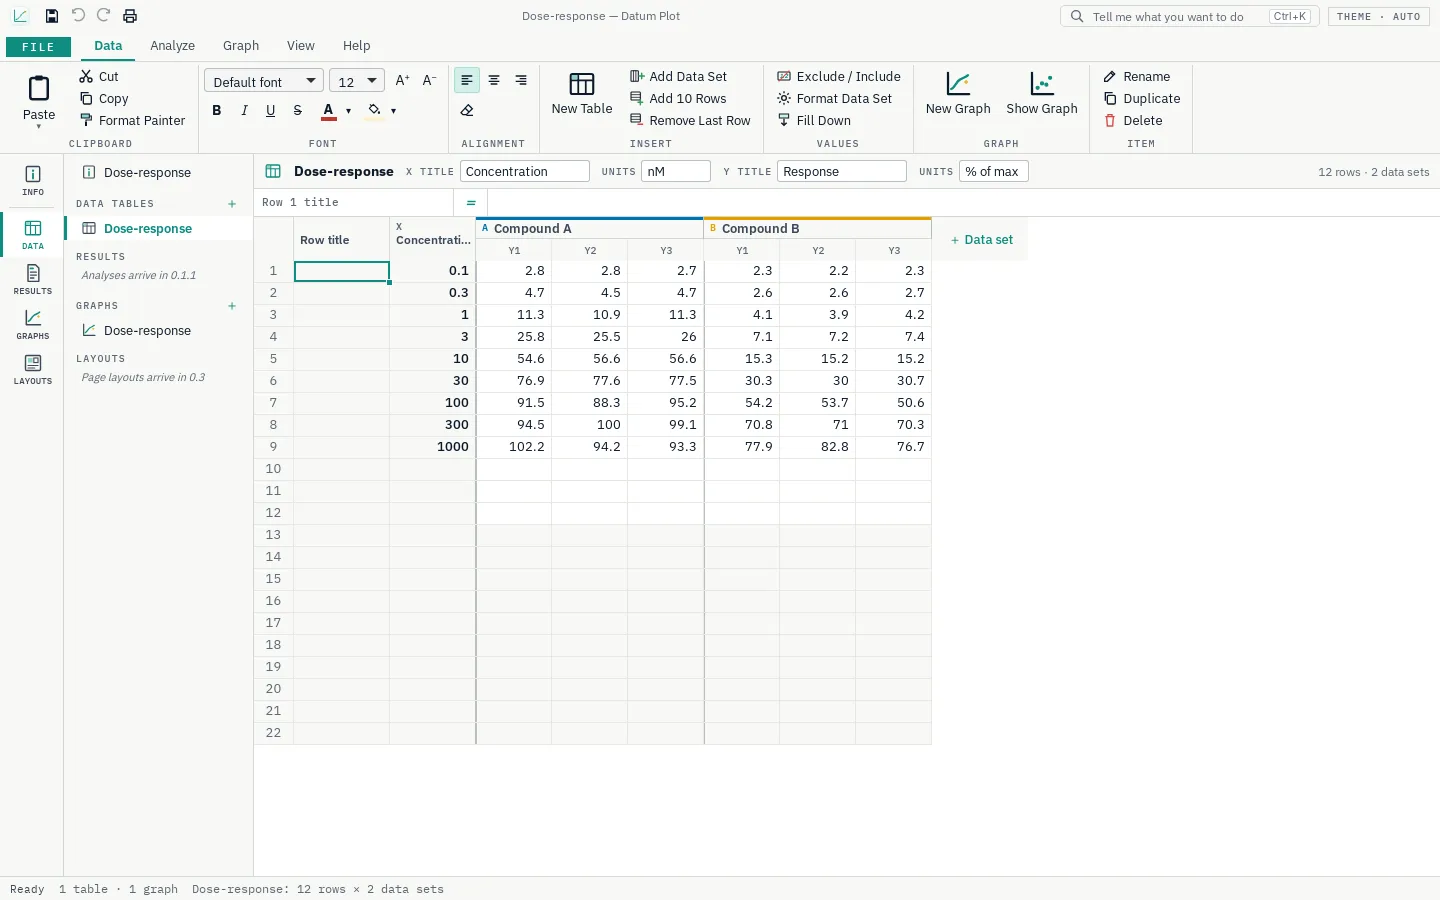The width and height of the screenshot is (1440, 900).
Task: Undo the last action
Action: (78, 16)
